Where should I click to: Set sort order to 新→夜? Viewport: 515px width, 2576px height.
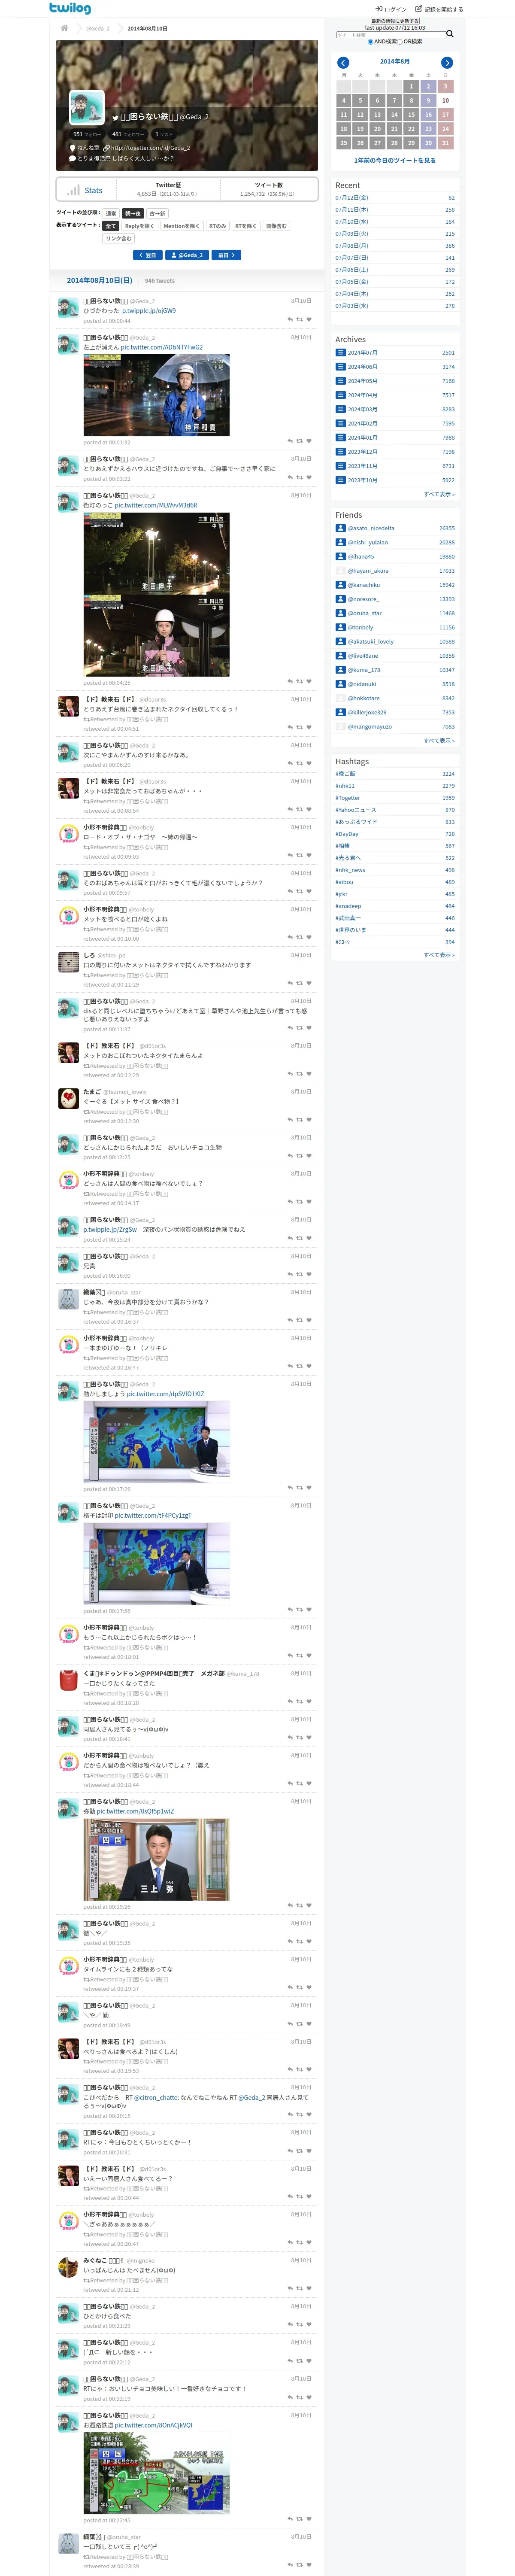(x=133, y=213)
